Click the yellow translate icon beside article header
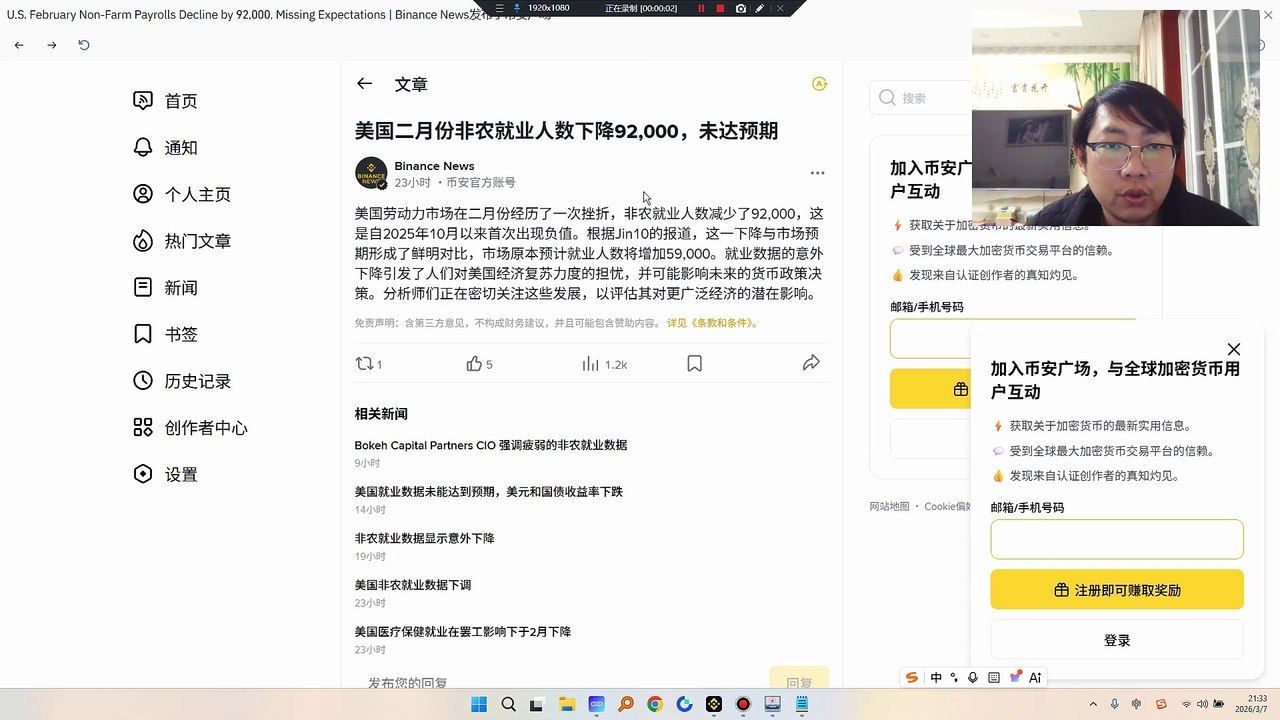Image resolution: width=1280 pixels, height=720 pixels. 820,84
